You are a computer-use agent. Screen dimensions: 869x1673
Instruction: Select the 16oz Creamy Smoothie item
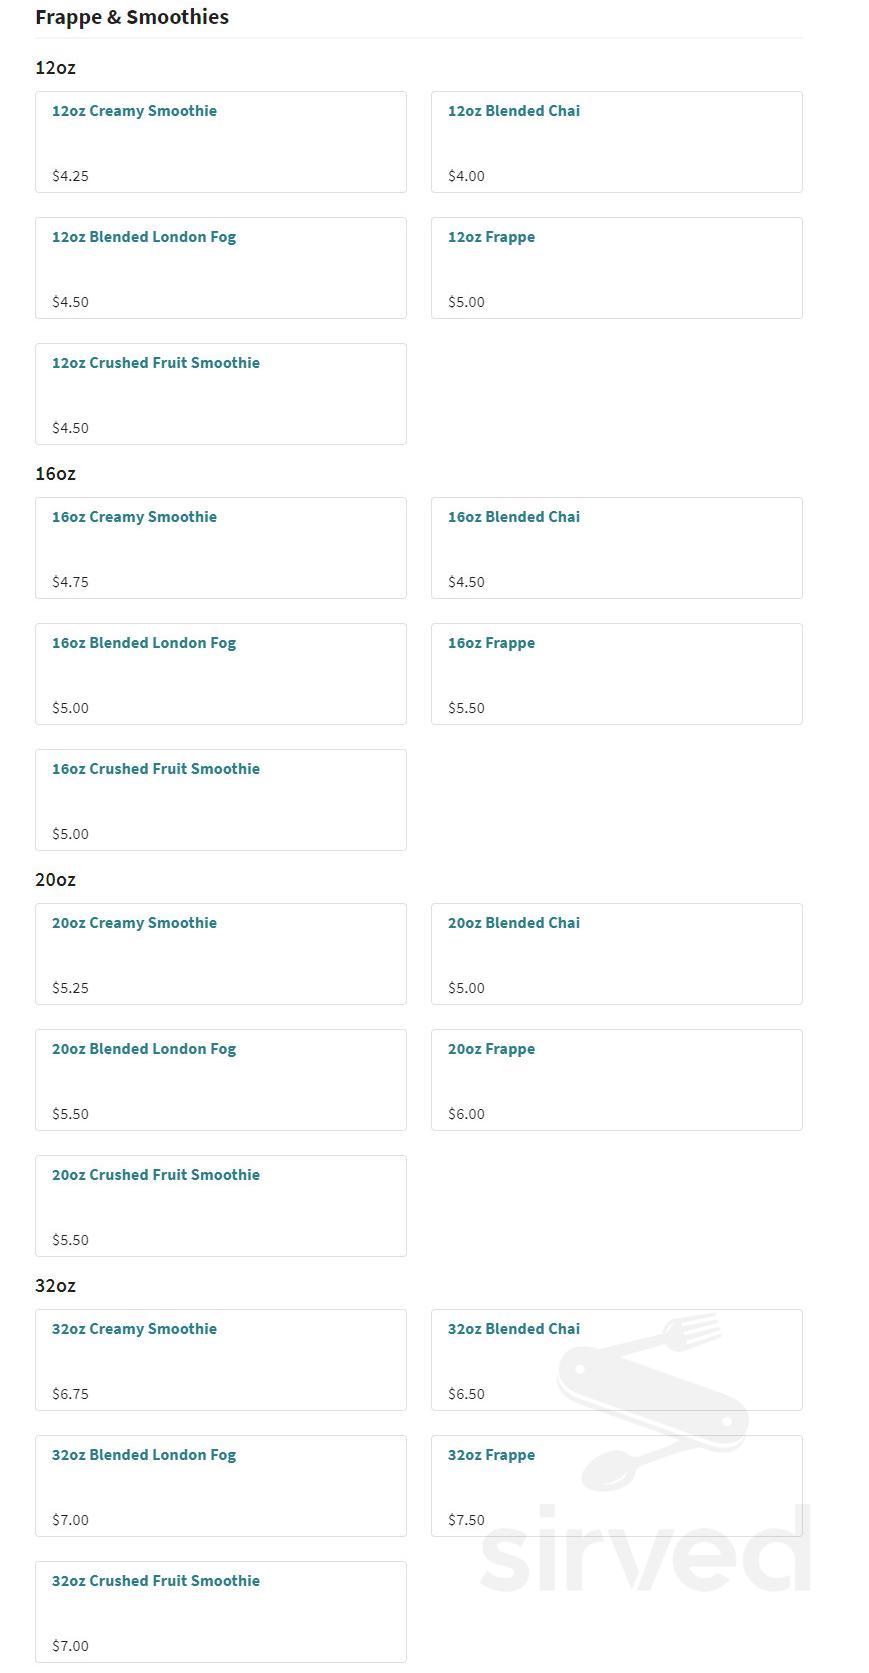pos(134,517)
